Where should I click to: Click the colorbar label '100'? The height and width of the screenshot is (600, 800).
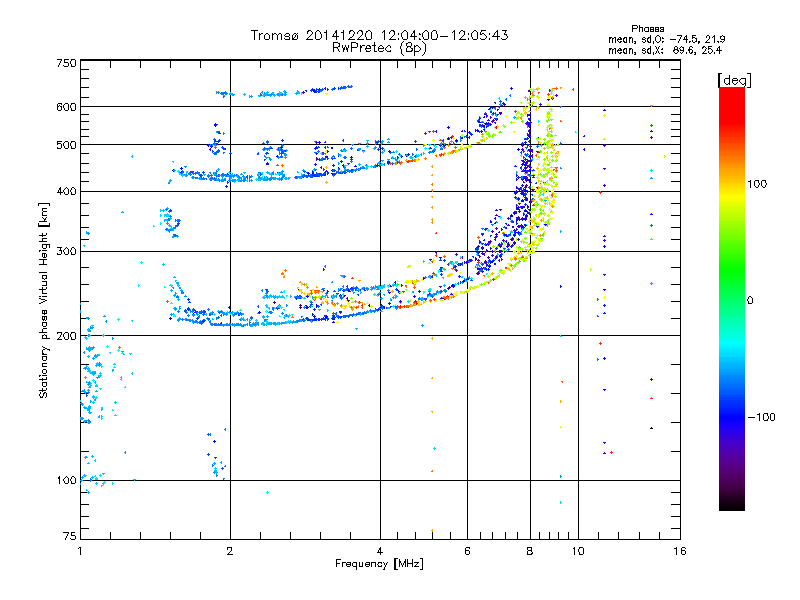click(x=757, y=184)
